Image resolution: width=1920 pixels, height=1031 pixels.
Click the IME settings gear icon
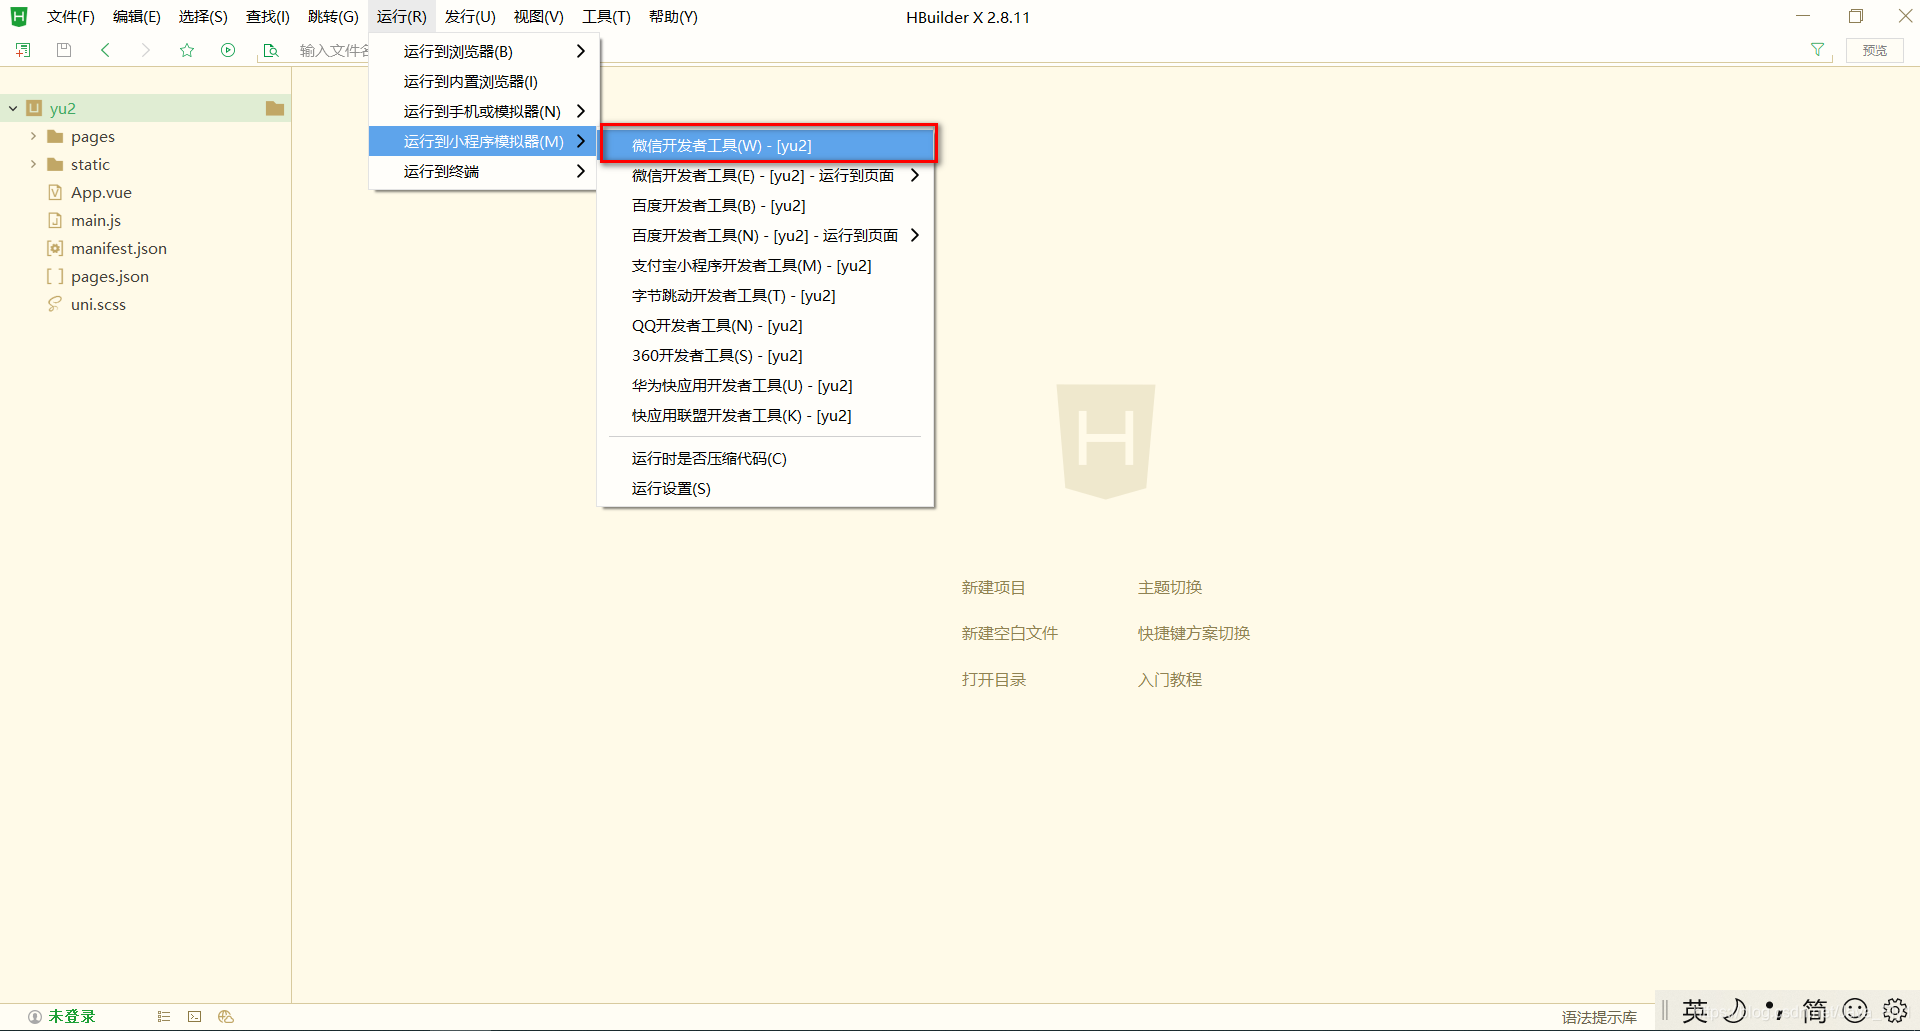click(x=1895, y=1010)
